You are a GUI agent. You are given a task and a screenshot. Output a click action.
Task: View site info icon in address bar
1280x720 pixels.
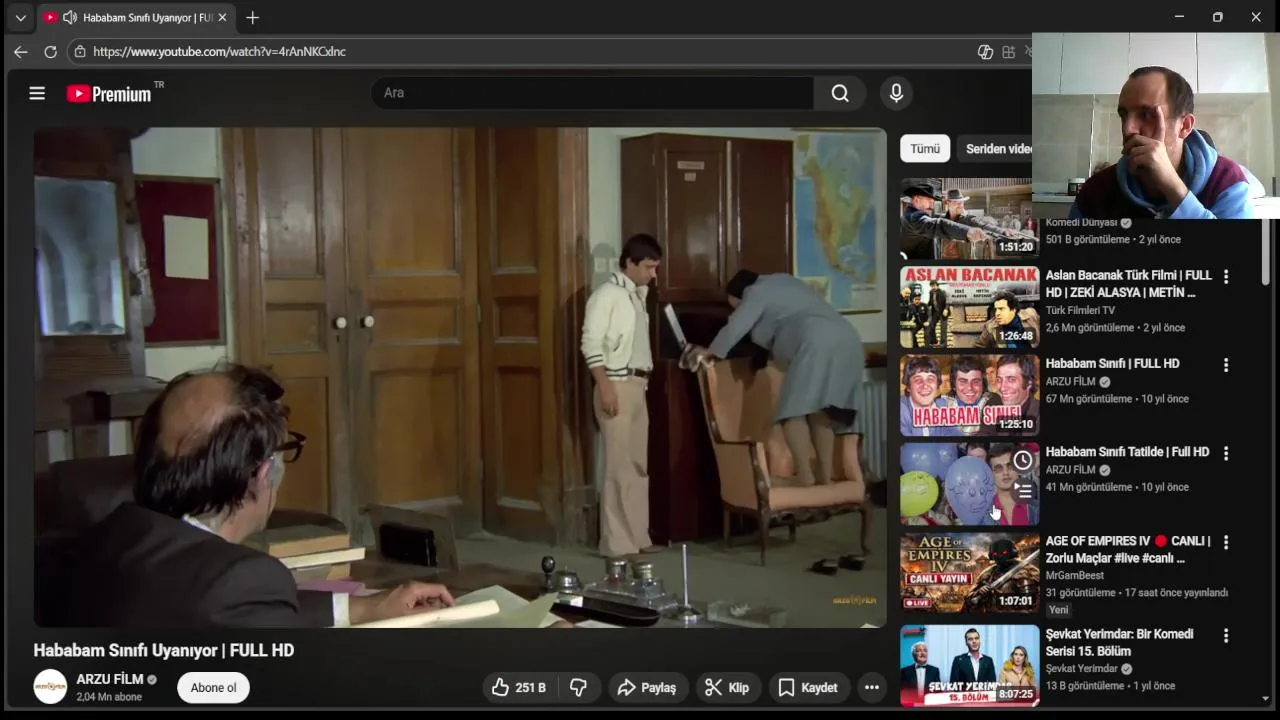click(80, 51)
